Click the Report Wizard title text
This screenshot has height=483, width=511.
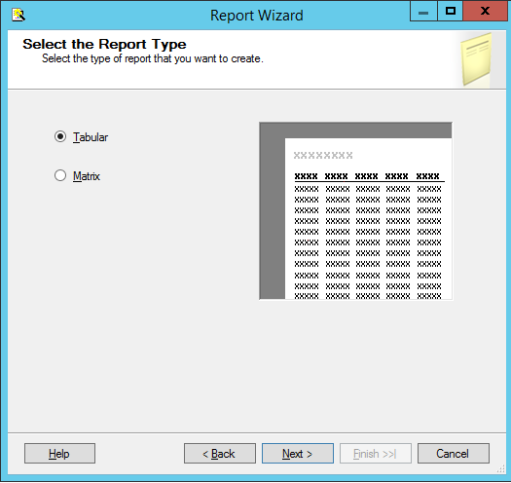point(257,15)
